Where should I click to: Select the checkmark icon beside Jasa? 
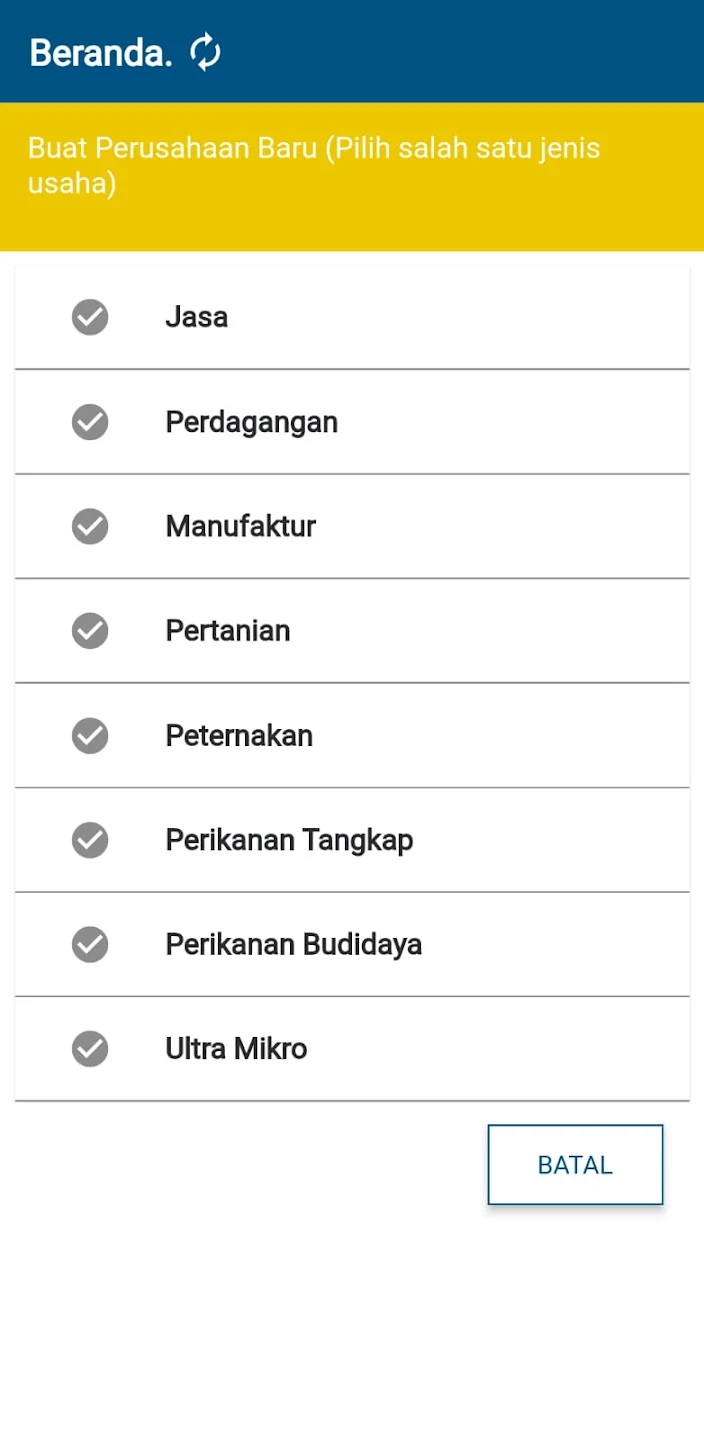pyautogui.click(x=90, y=317)
